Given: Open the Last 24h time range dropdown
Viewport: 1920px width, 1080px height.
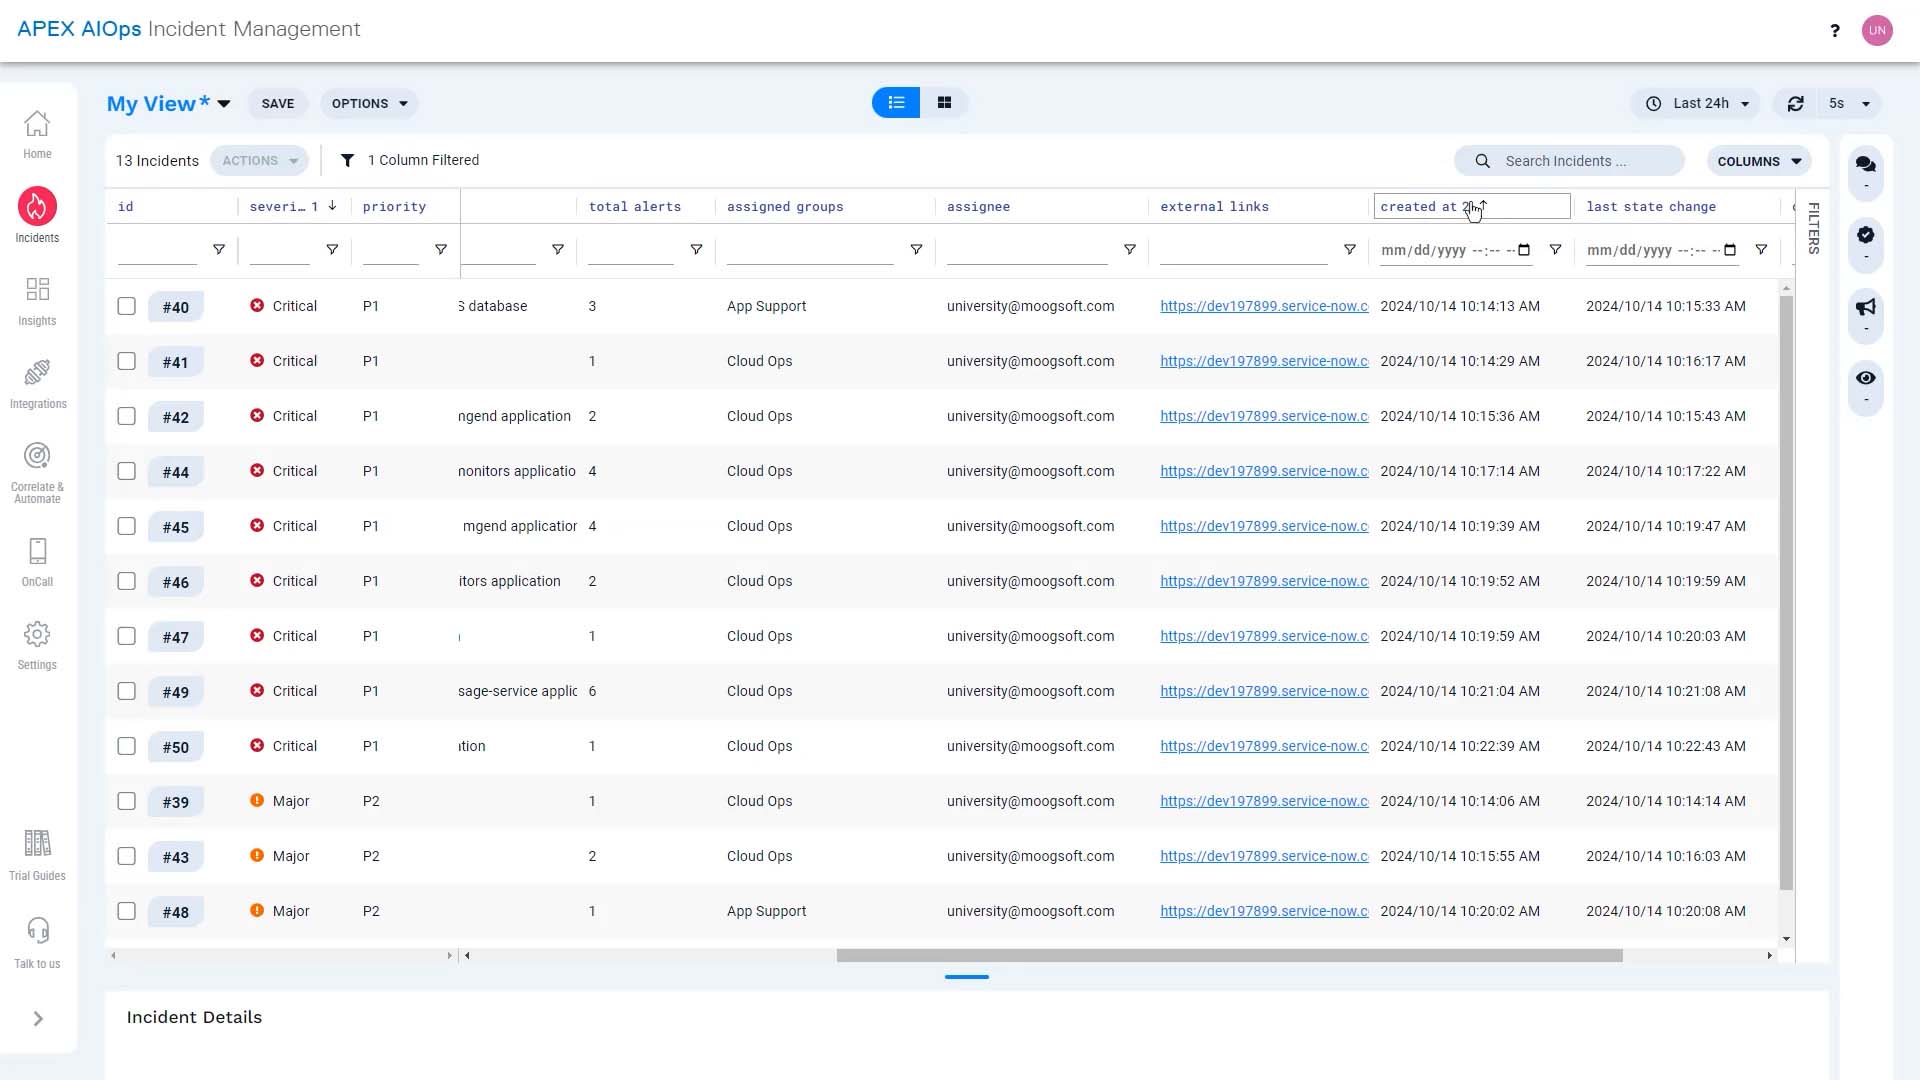Looking at the screenshot, I should pyautogui.click(x=1697, y=103).
